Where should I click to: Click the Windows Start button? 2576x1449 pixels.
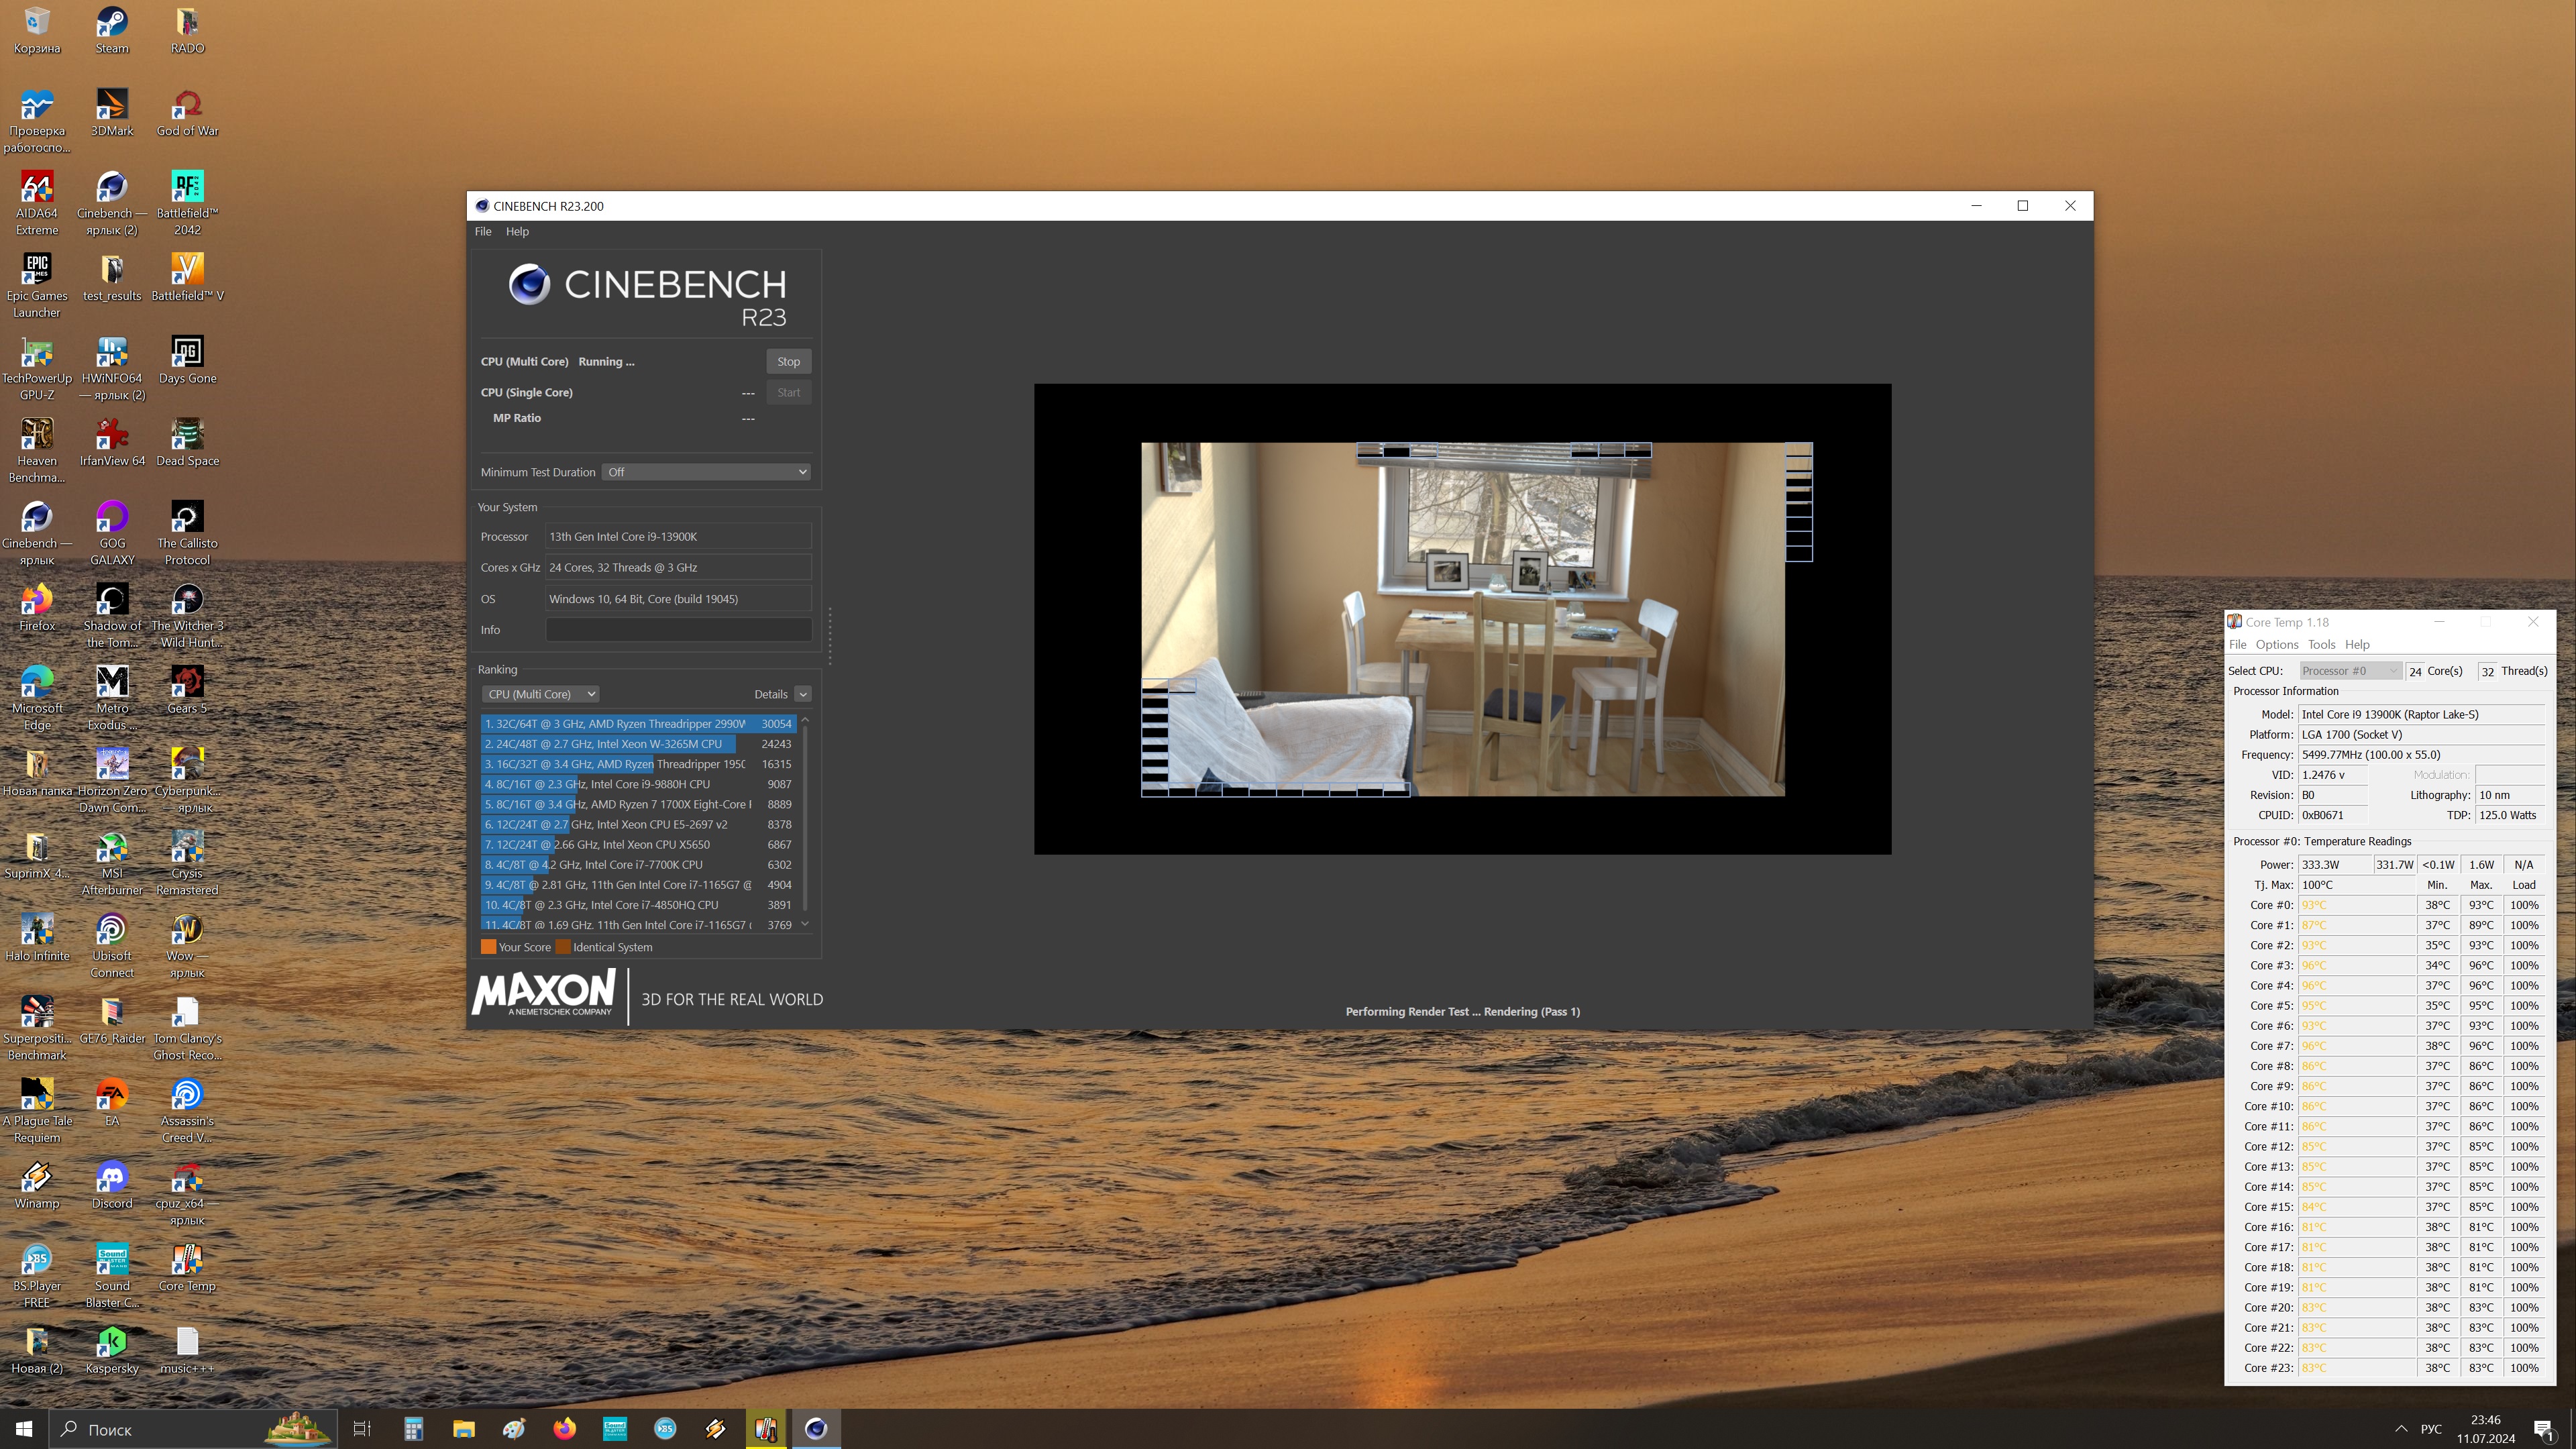coord(24,1428)
